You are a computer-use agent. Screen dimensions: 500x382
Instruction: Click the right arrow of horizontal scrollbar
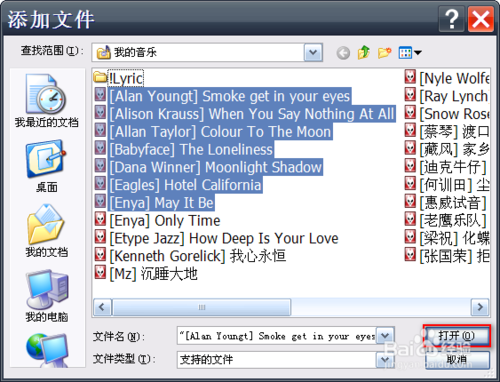pyautogui.click(x=480, y=307)
